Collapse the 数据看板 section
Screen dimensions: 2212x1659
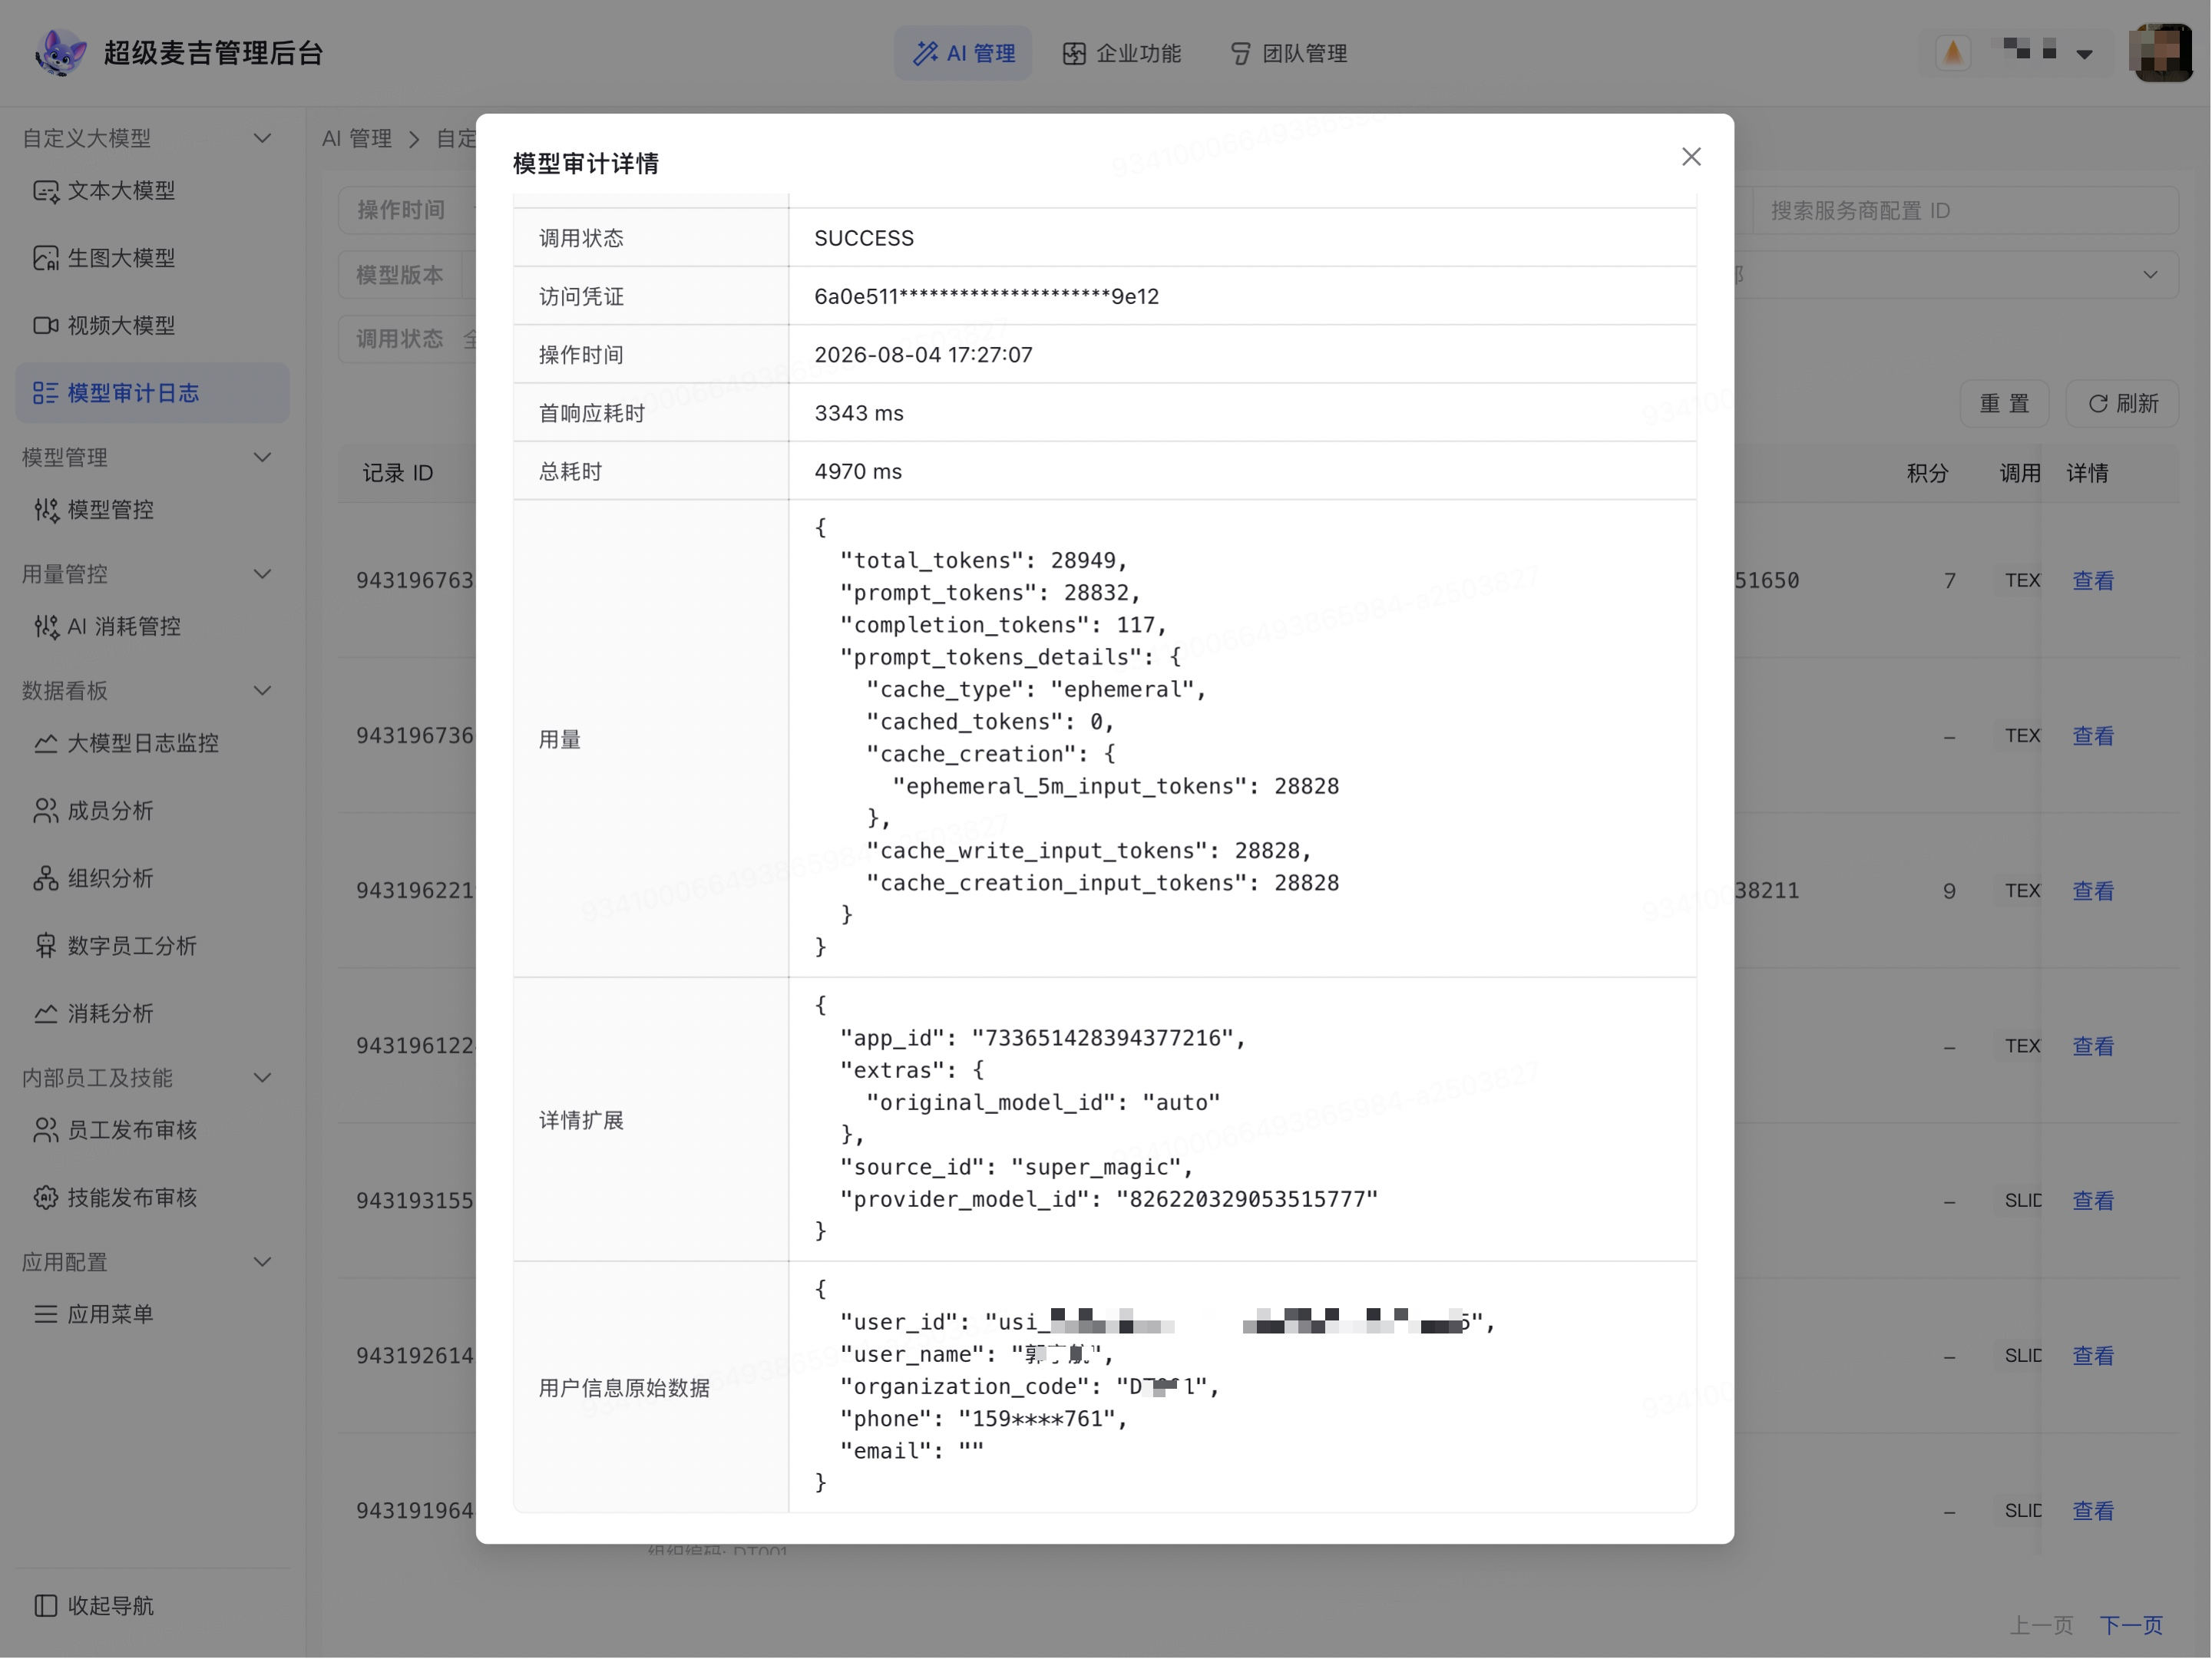[262, 691]
